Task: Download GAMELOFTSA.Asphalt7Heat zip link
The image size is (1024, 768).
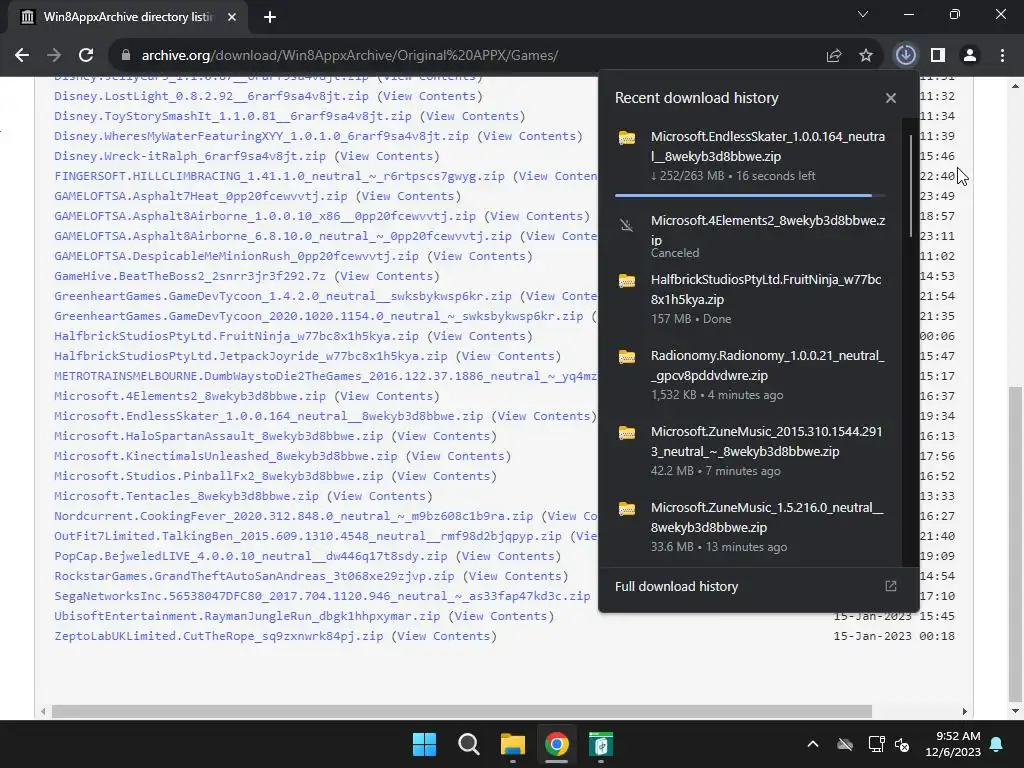Action: tap(200, 196)
